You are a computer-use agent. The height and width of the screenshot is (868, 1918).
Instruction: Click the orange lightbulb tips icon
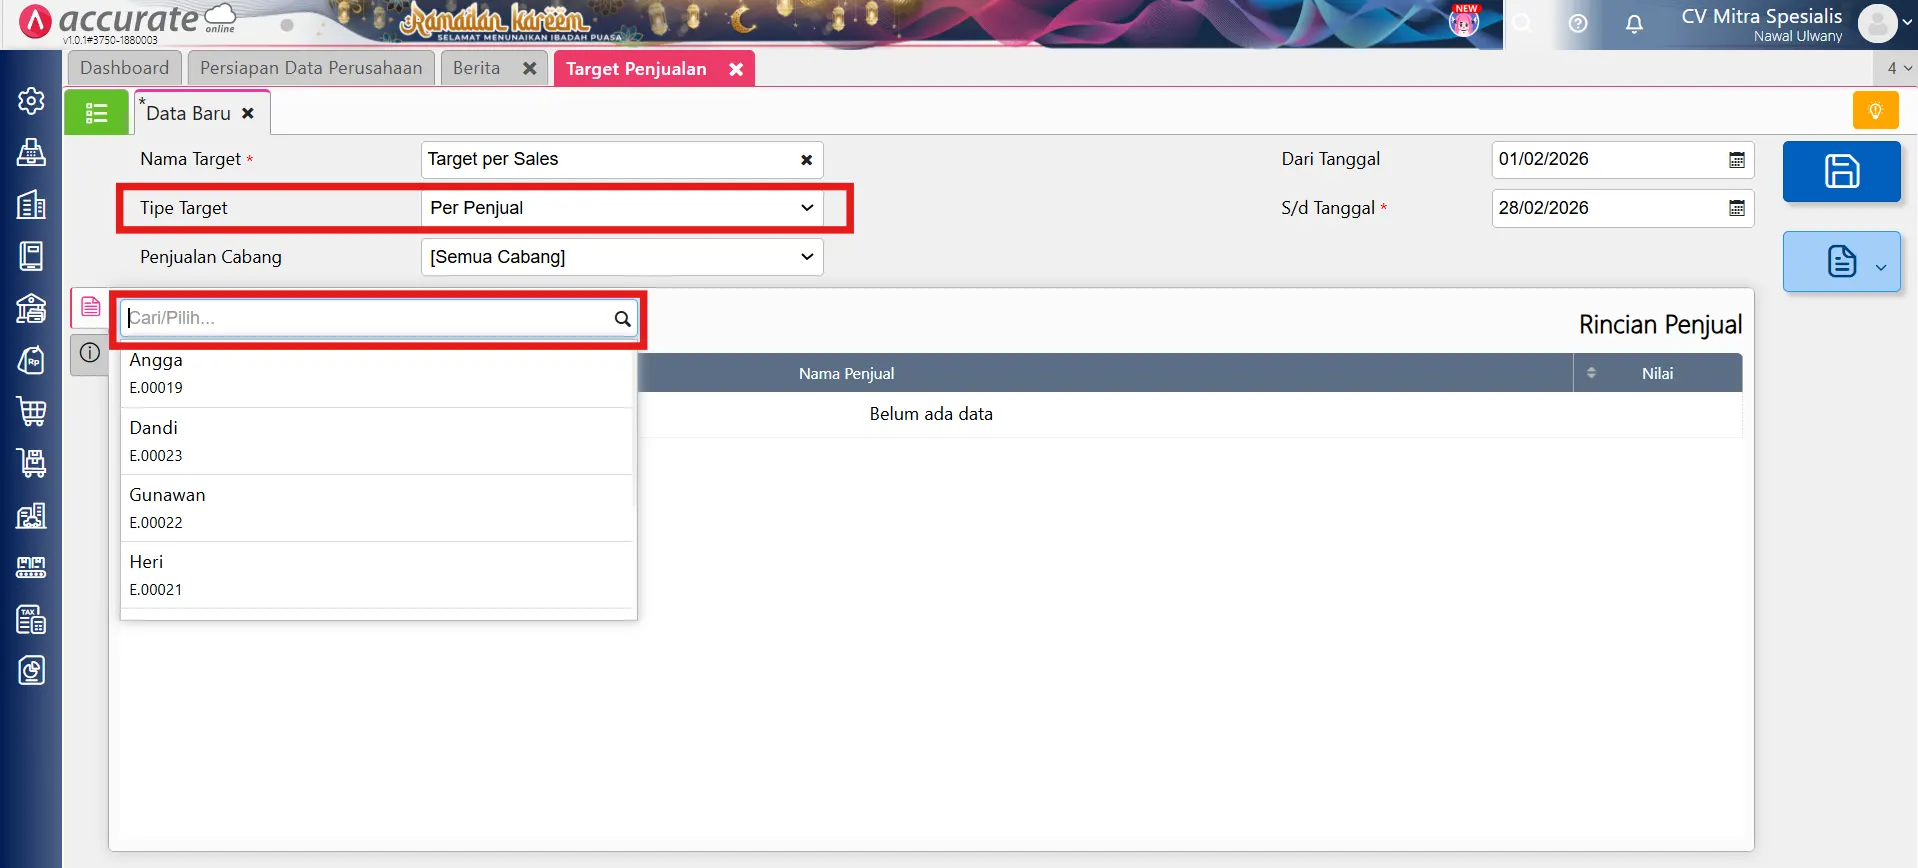click(1875, 110)
